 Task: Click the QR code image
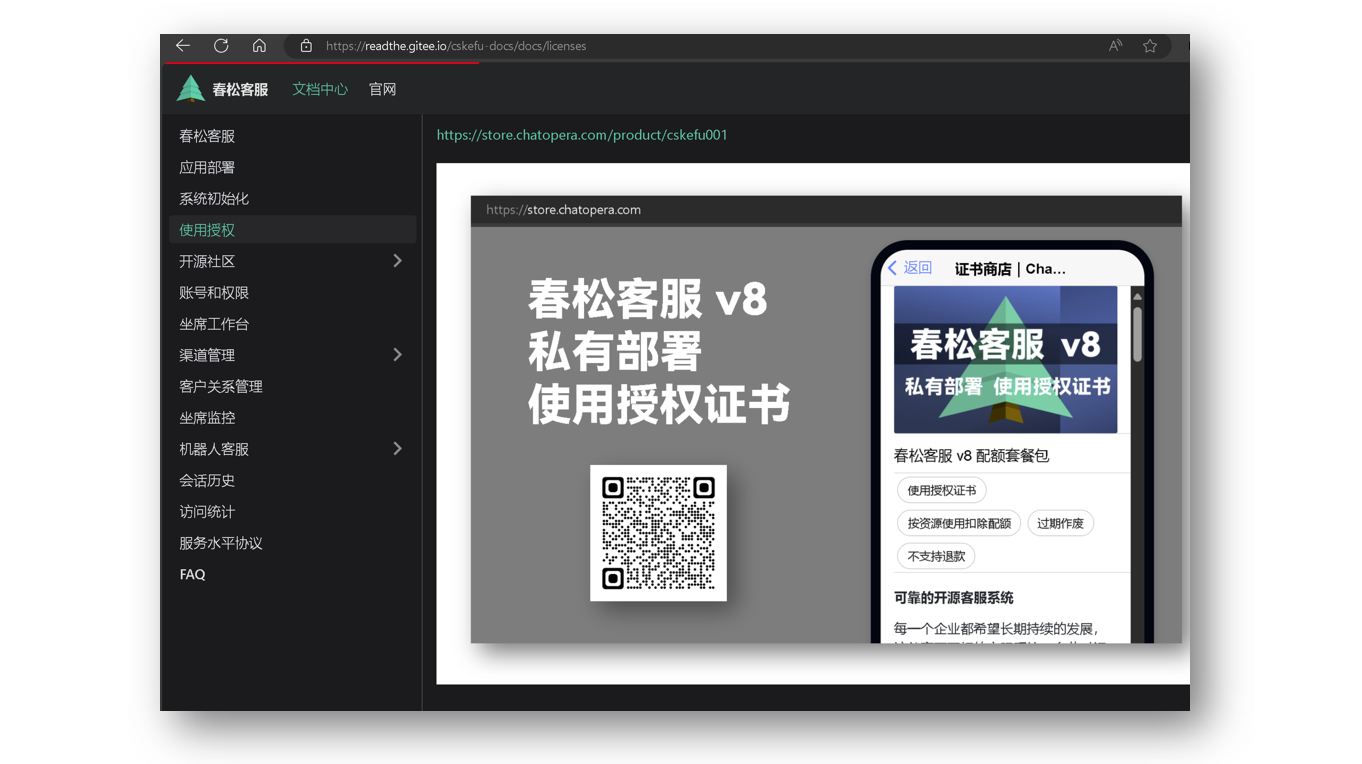point(658,533)
